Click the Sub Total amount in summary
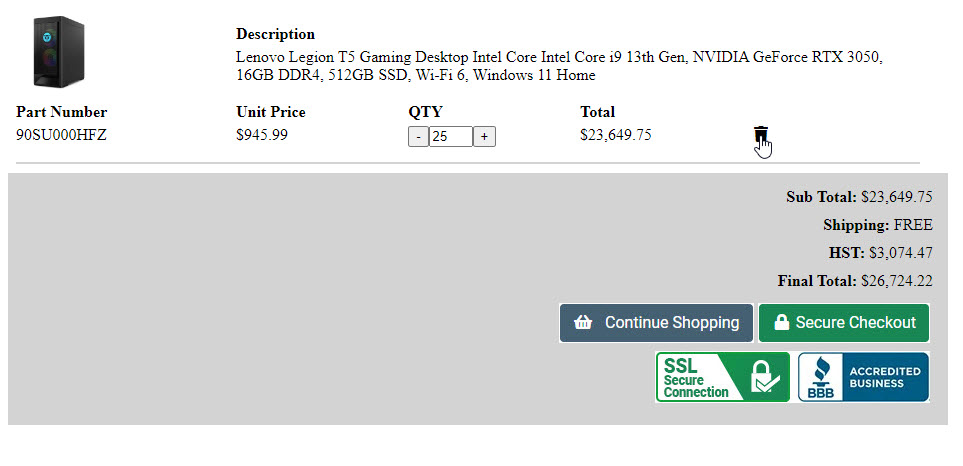963x466 pixels. click(896, 197)
